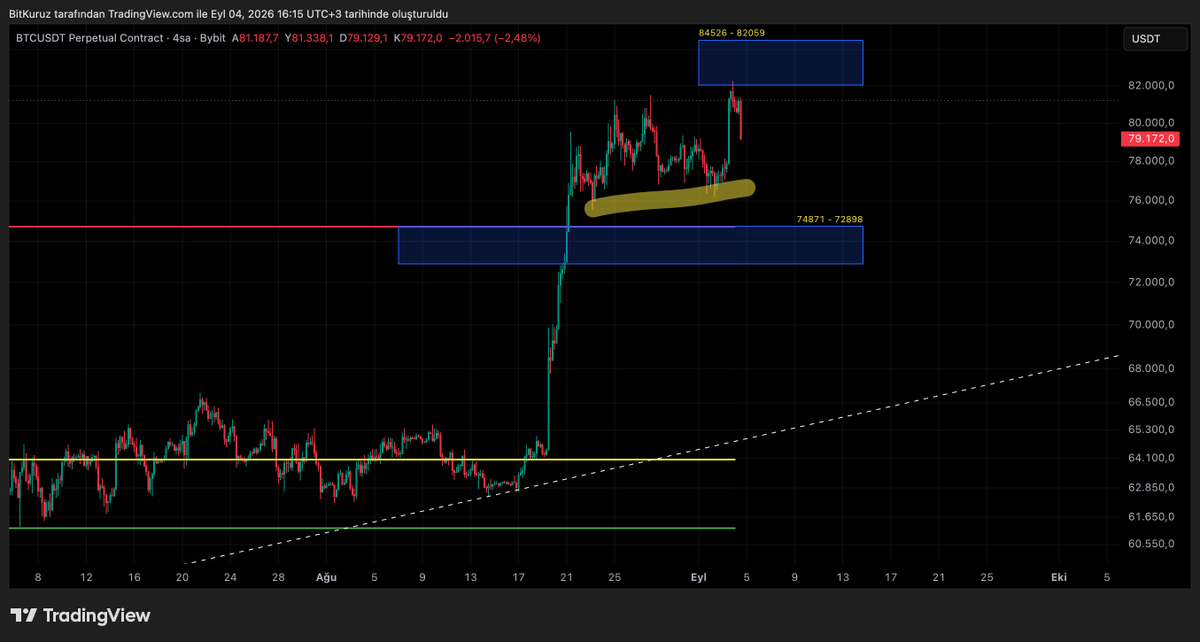Click the change value −2.015,7 (−2,48%)
1200x642 pixels.
tap(495, 38)
